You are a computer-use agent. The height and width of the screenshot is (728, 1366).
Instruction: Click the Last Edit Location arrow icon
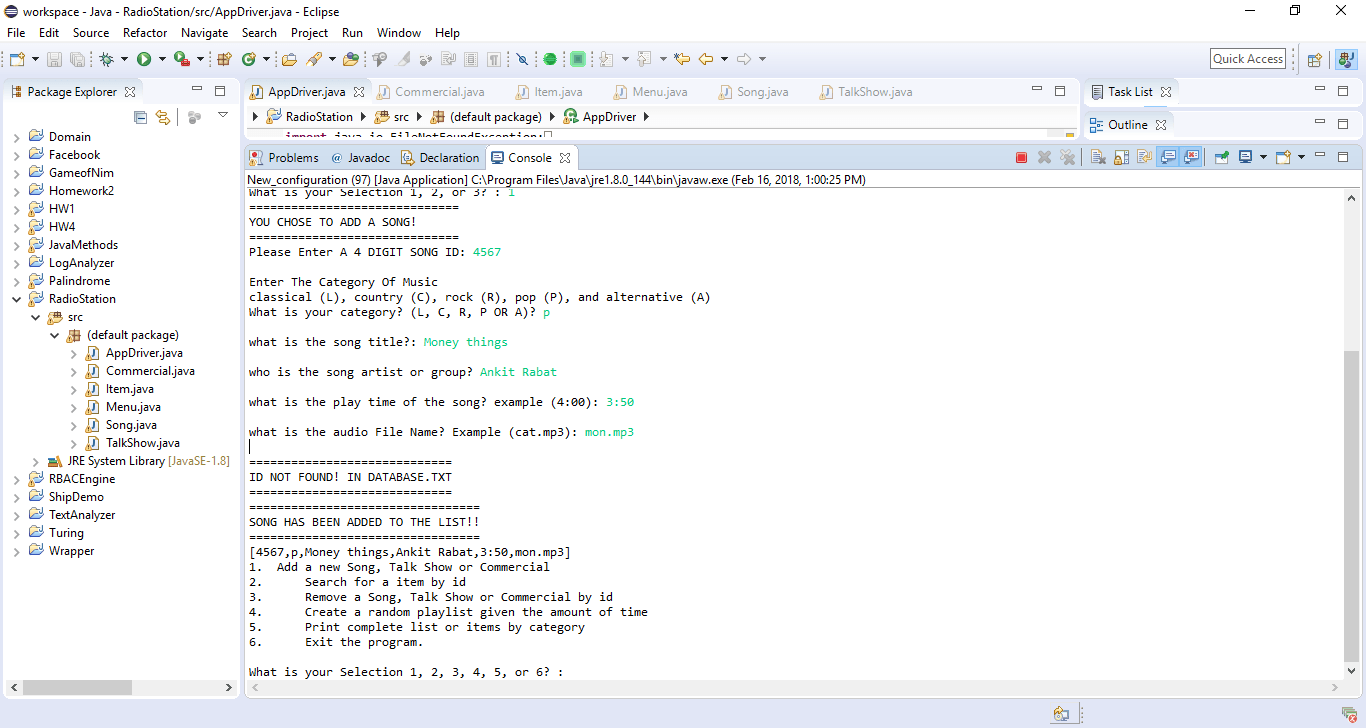click(x=682, y=59)
